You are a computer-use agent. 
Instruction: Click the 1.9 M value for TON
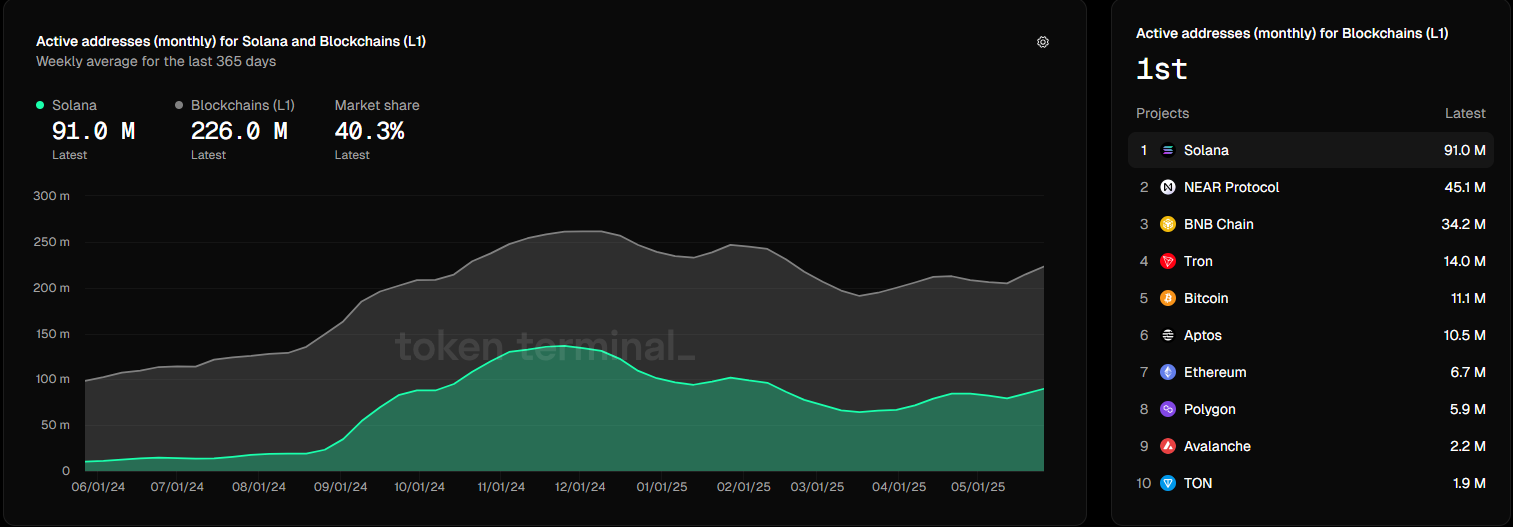click(x=1468, y=483)
